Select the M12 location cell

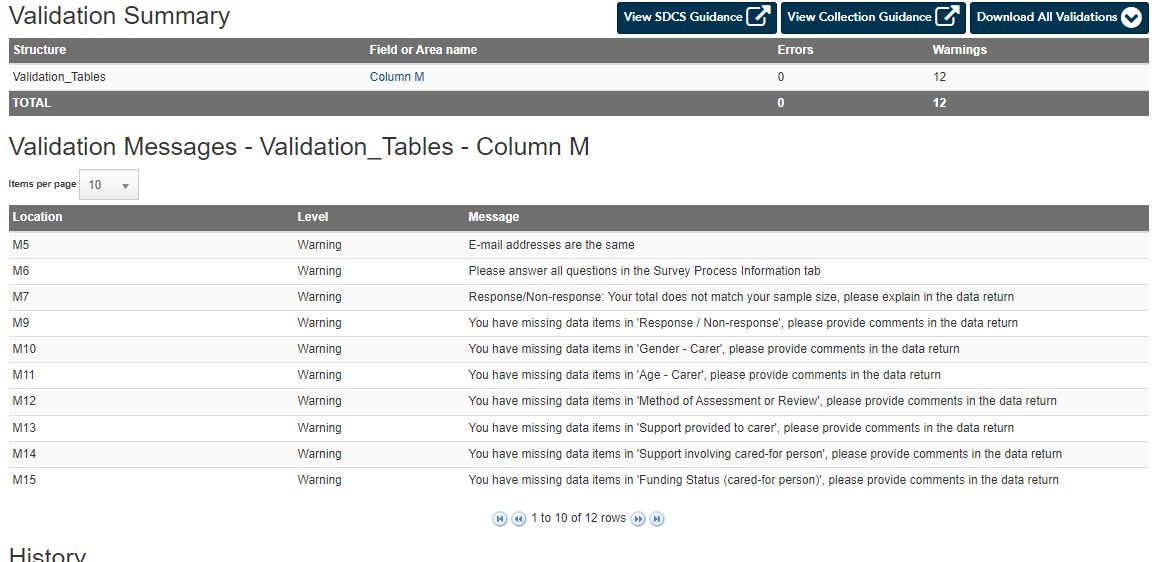point(24,401)
